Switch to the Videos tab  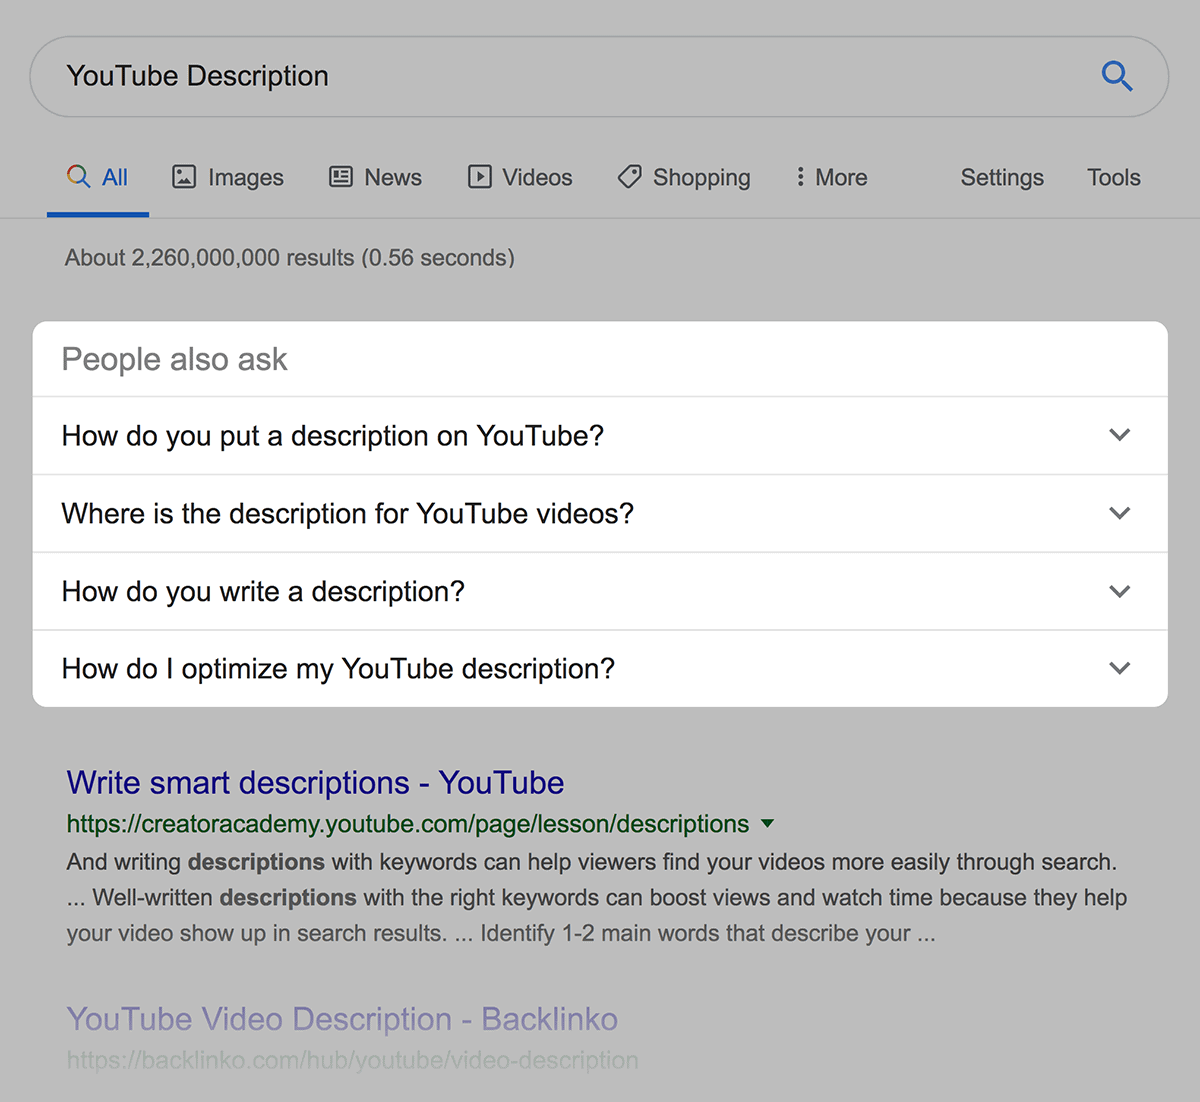[520, 178]
